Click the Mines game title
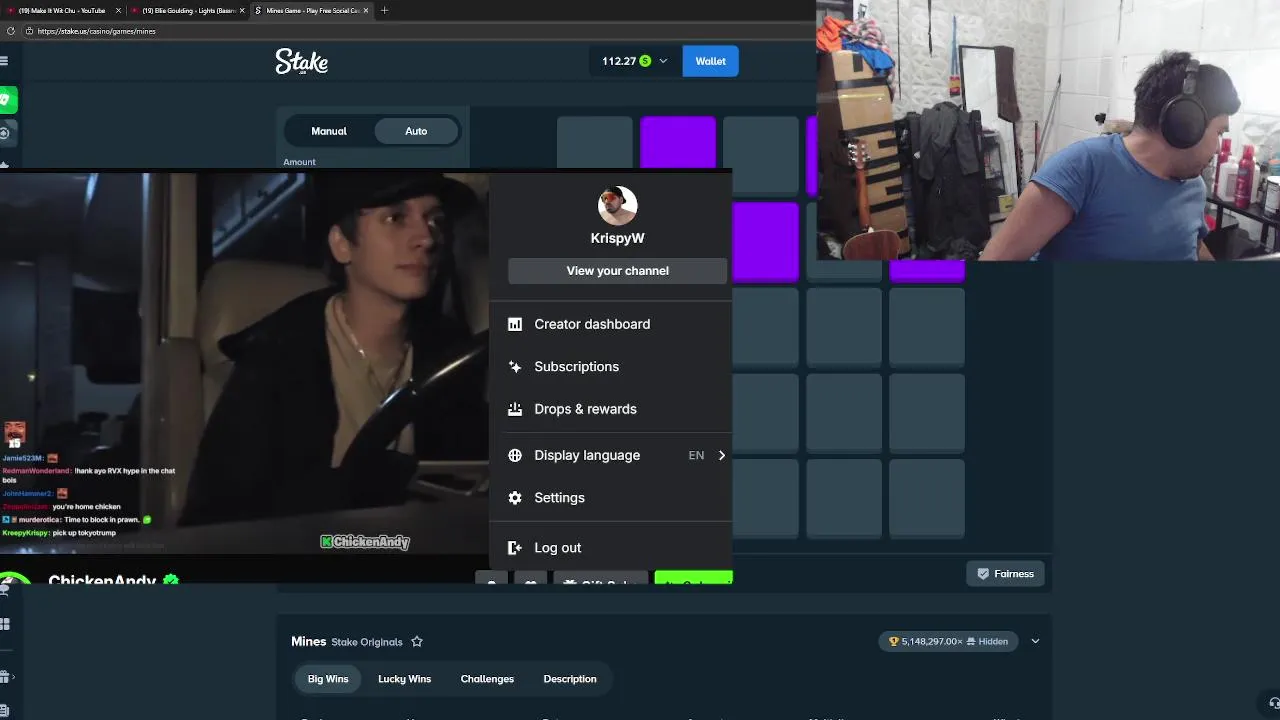The width and height of the screenshot is (1280, 720). [x=309, y=642]
